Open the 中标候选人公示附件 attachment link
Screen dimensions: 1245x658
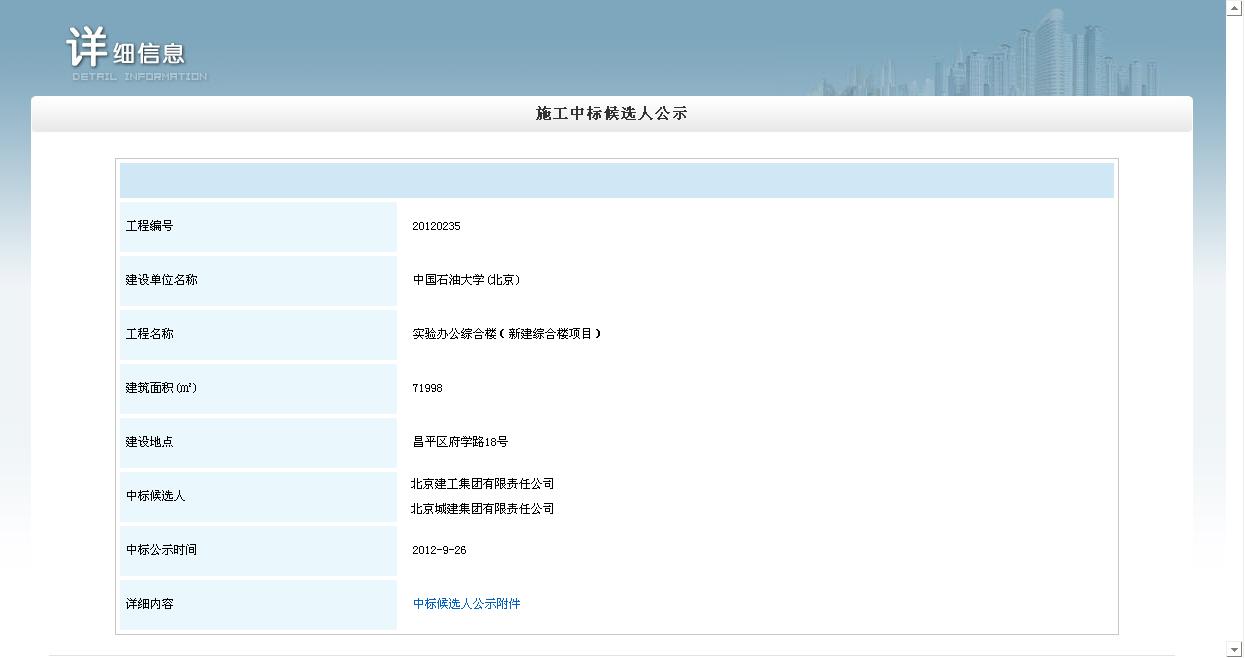(466, 604)
